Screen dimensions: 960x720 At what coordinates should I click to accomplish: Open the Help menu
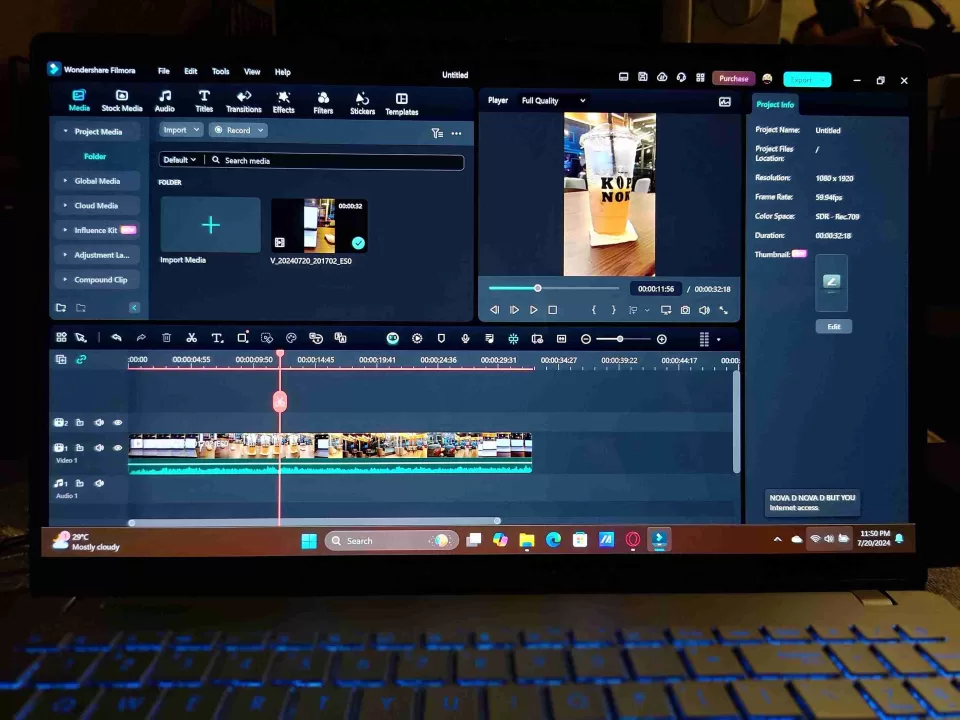(283, 72)
